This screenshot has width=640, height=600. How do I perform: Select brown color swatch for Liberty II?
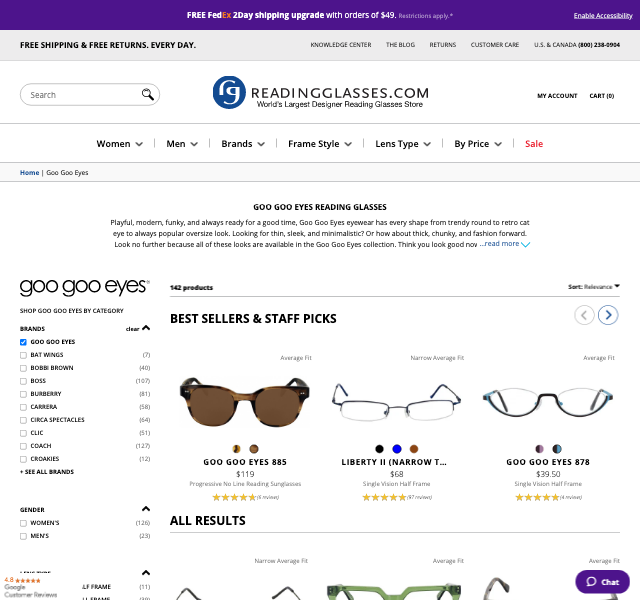414,449
